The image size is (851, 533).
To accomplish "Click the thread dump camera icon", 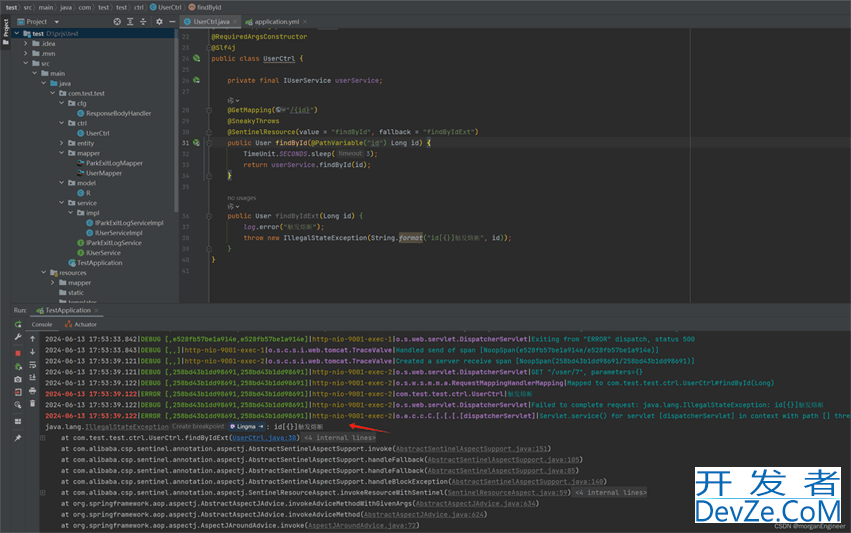I will [18, 379].
